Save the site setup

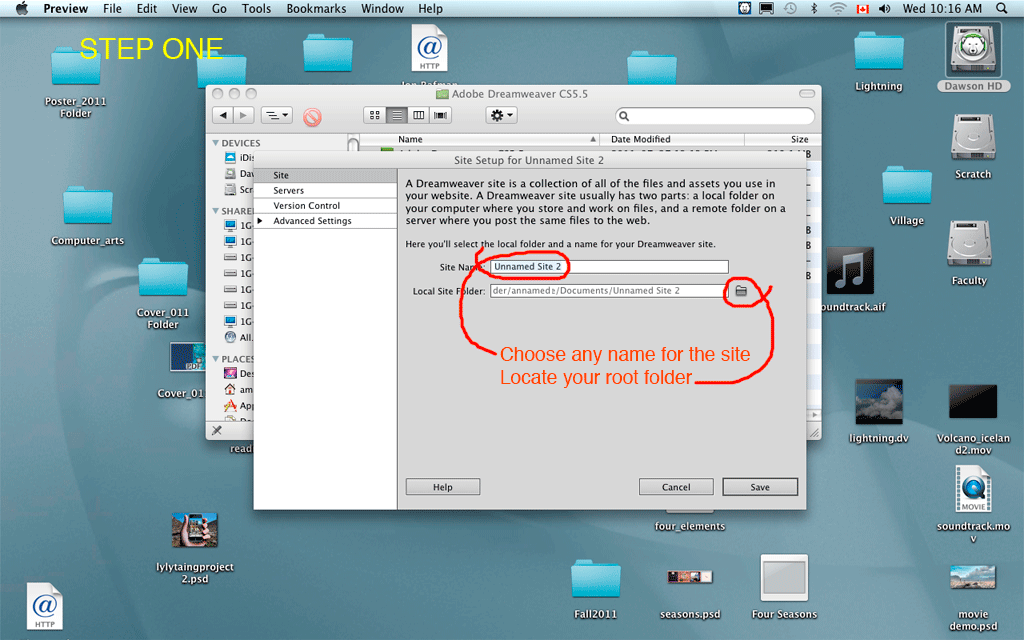pyautogui.click(x=760, y=487)
